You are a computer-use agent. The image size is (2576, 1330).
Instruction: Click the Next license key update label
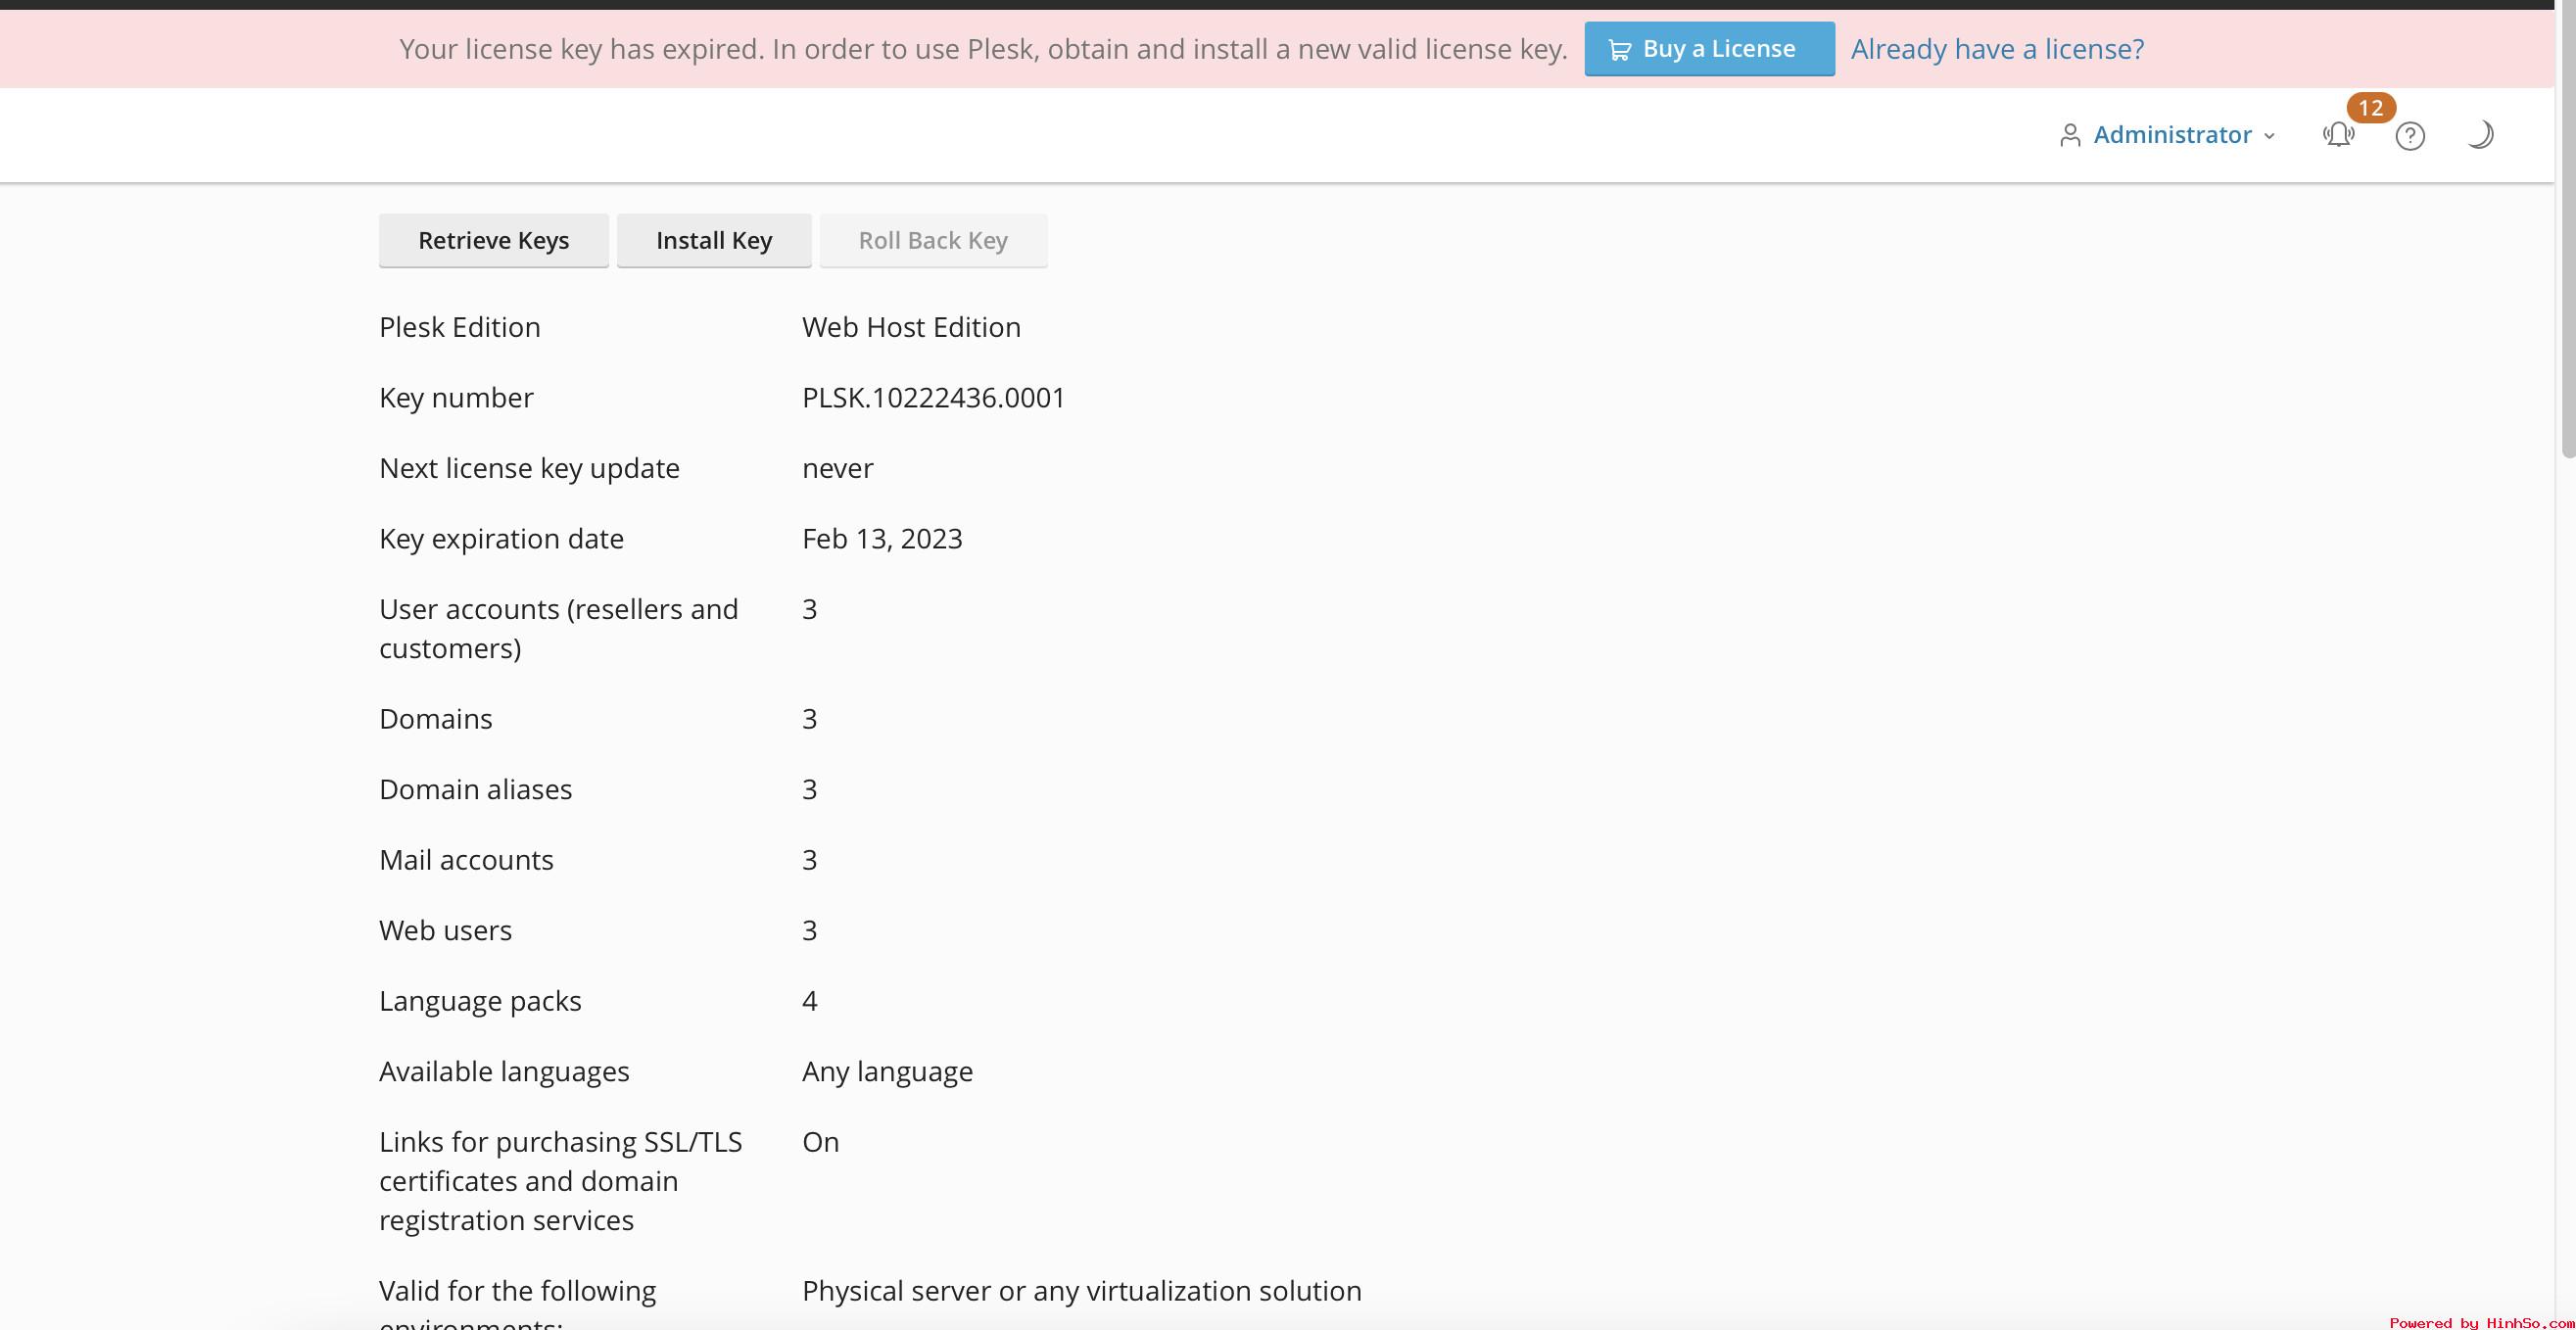(x=529, y=468)
